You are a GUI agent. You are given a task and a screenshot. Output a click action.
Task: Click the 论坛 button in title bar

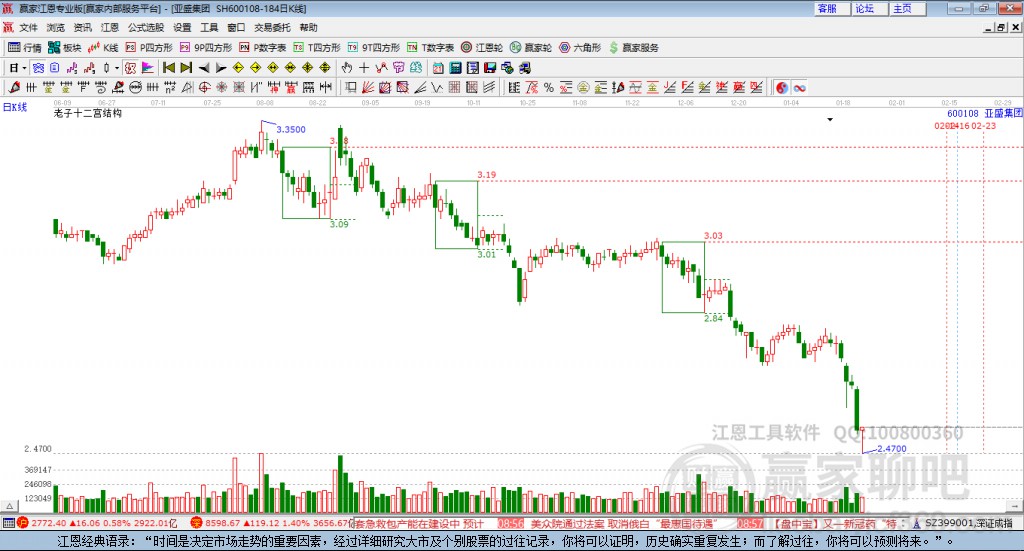pyautogui.click(x=870, y=8)
